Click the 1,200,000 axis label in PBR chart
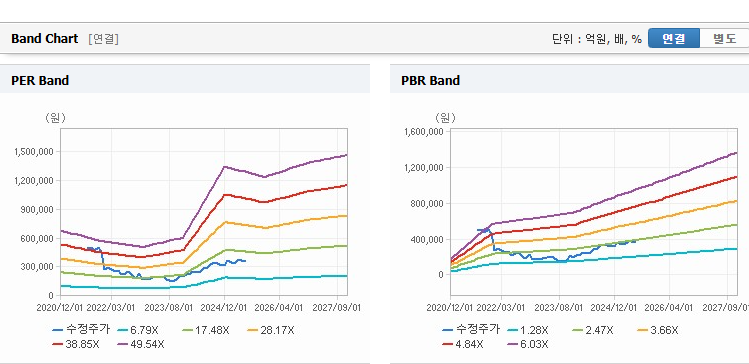The image size is (749, 364). point(424,168)
